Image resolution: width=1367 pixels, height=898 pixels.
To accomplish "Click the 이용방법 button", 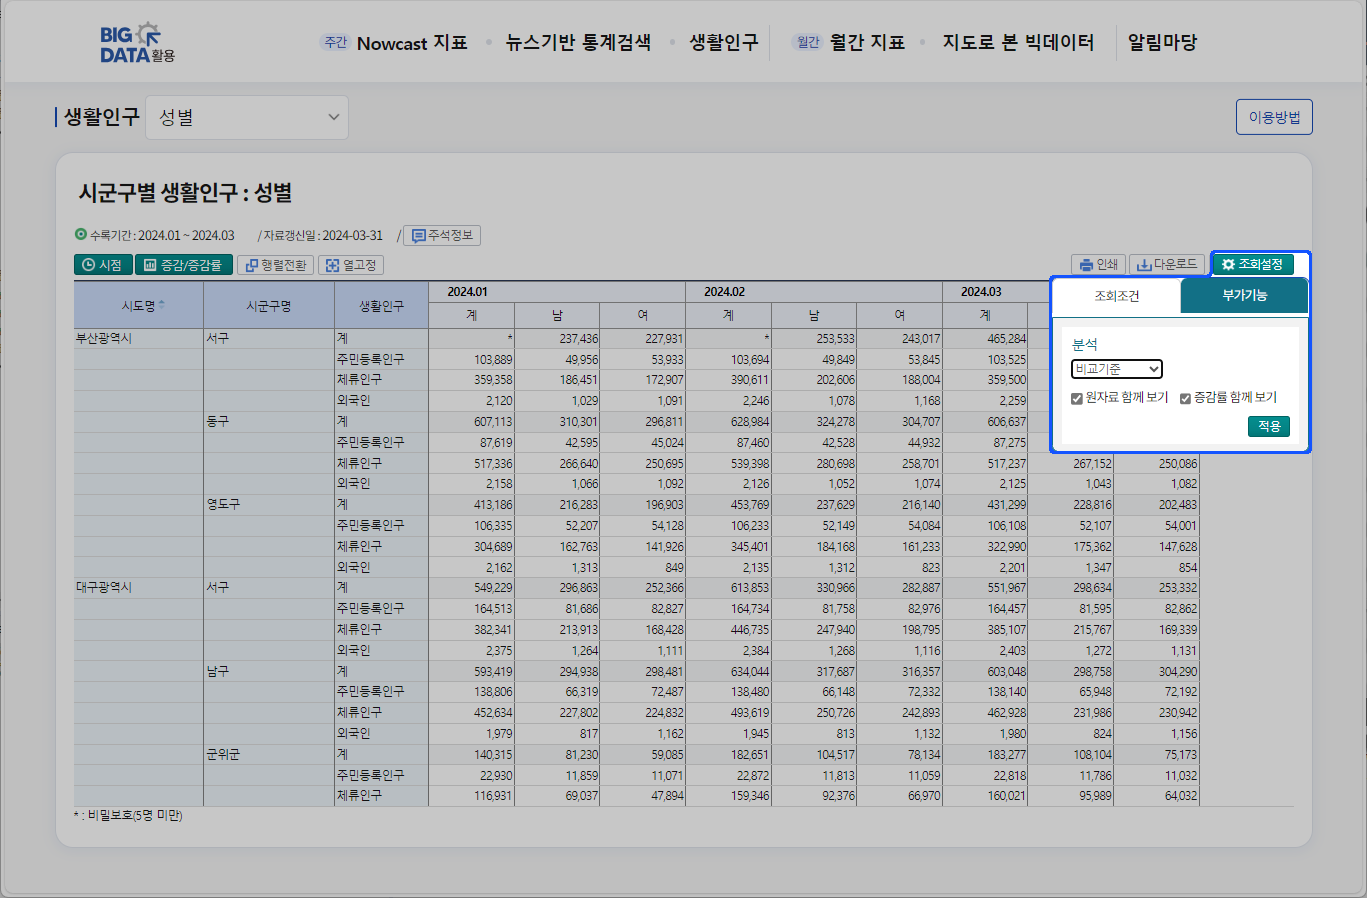I will 1274,117.
